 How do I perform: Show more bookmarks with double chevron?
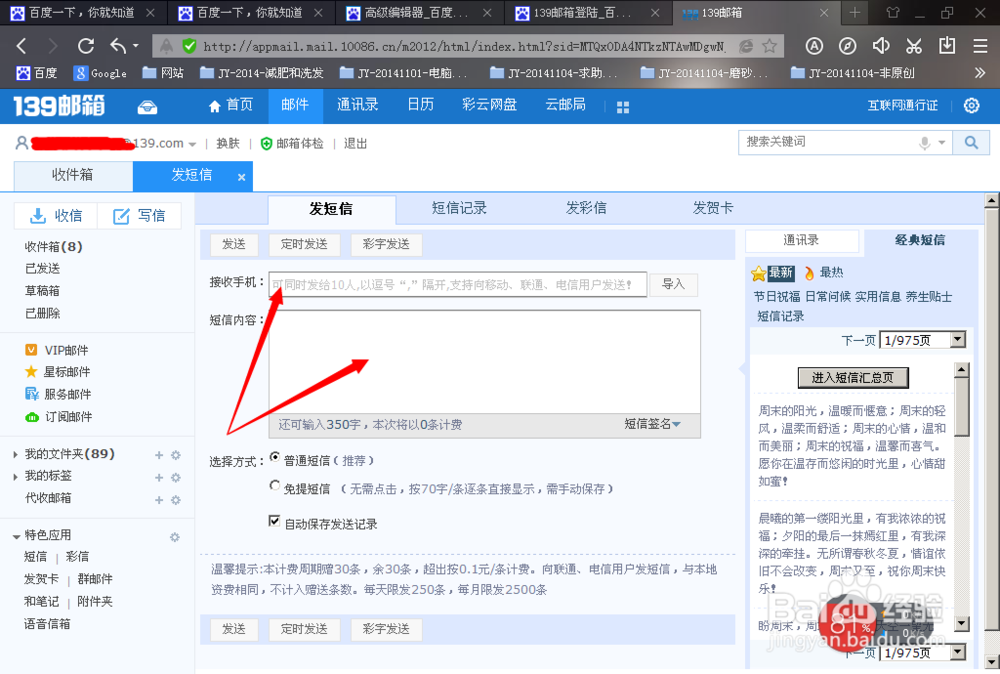pos(980,73)
